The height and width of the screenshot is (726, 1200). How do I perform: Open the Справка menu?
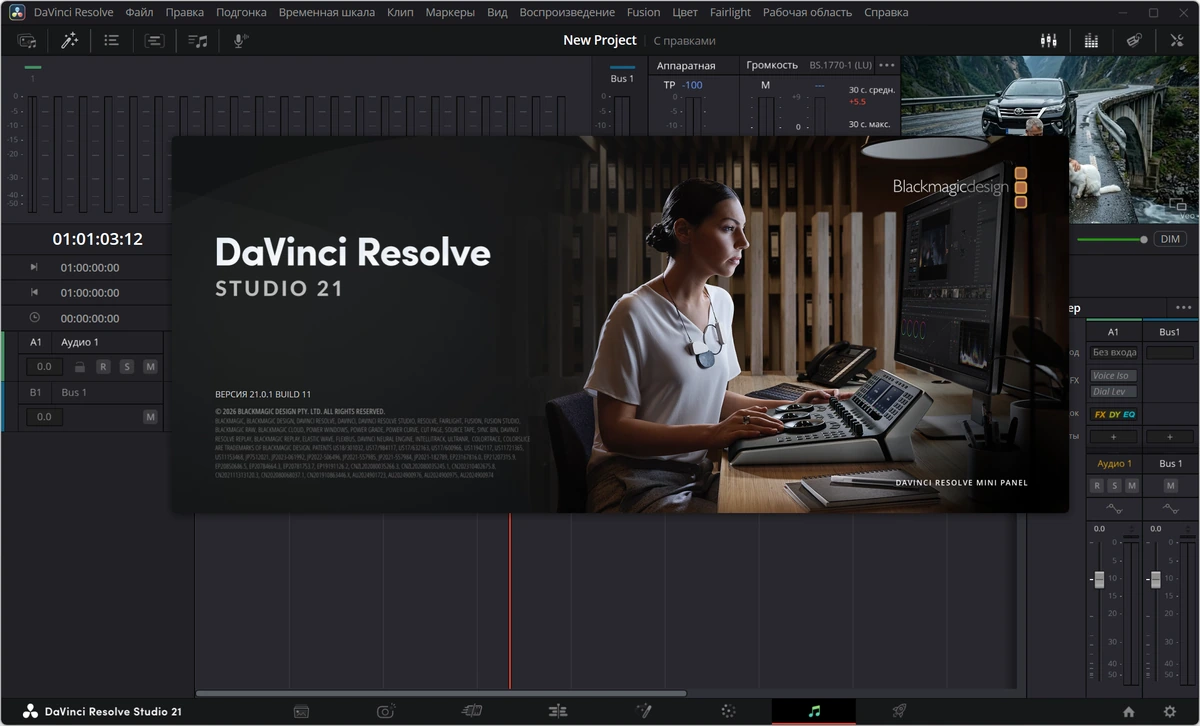tap(885, 12)
